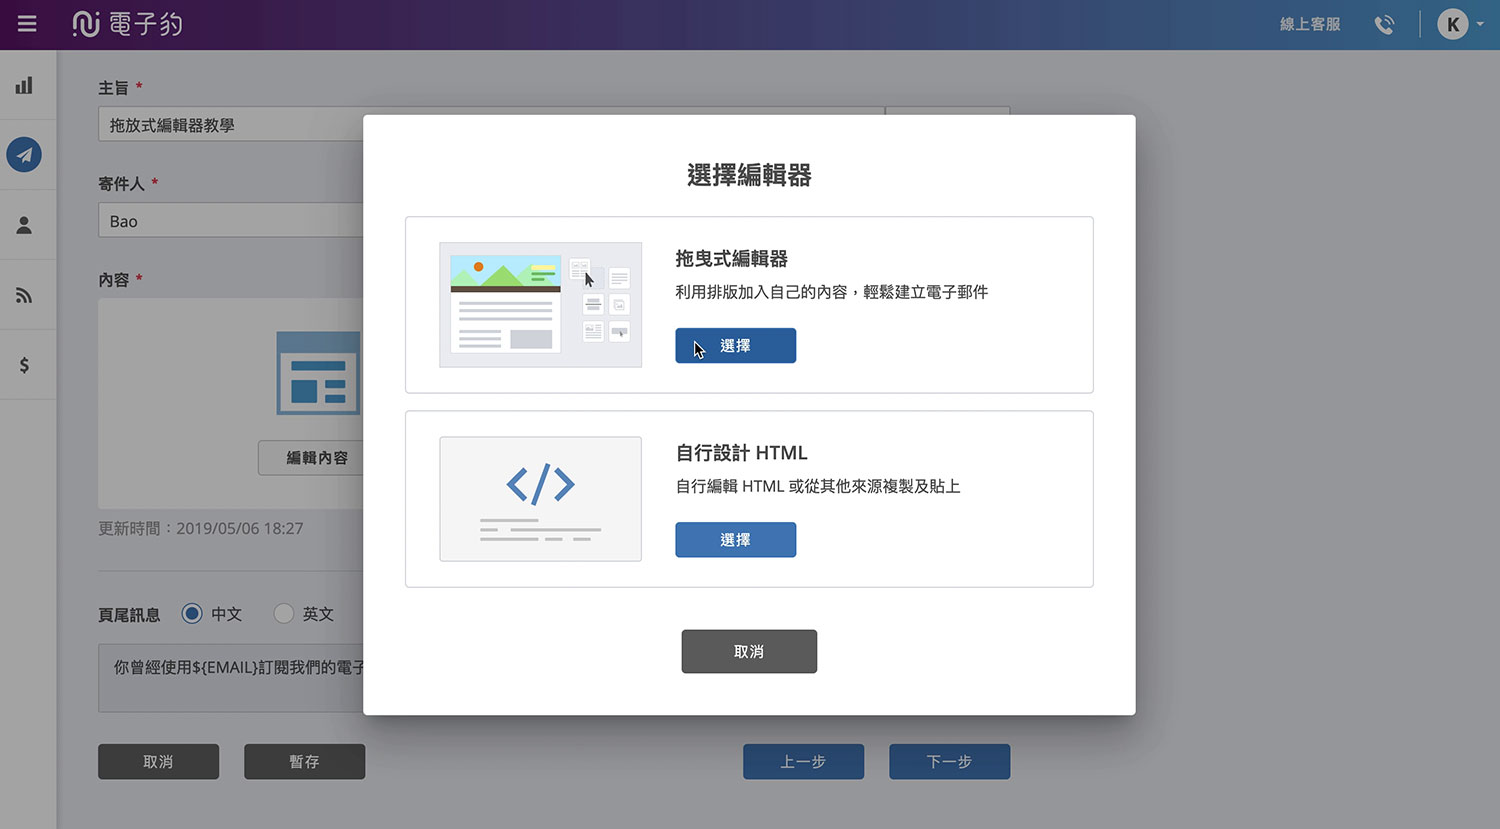Select the 中文 footer radio button
Image resolution: width=1500 pixels, height=829 pixels.
[192, 613]
